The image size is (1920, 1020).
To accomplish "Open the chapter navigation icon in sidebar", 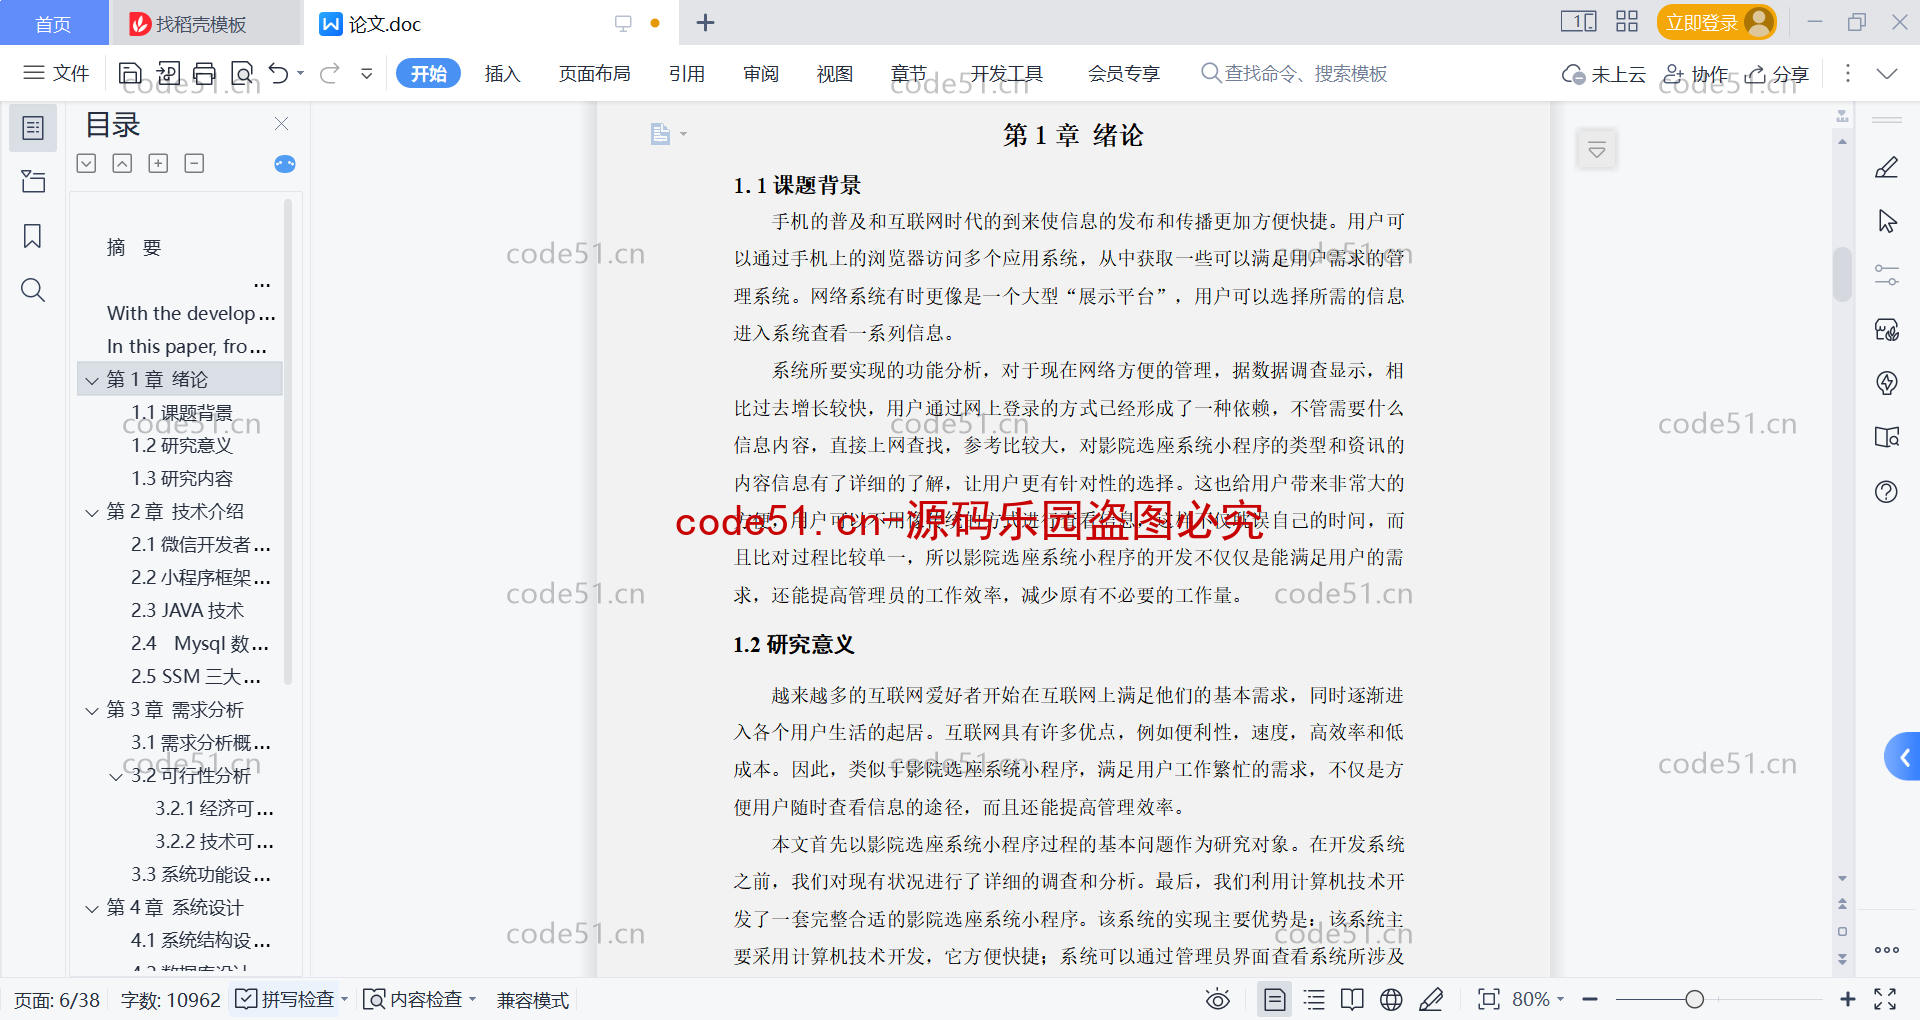I will click(x=33, y=181).
